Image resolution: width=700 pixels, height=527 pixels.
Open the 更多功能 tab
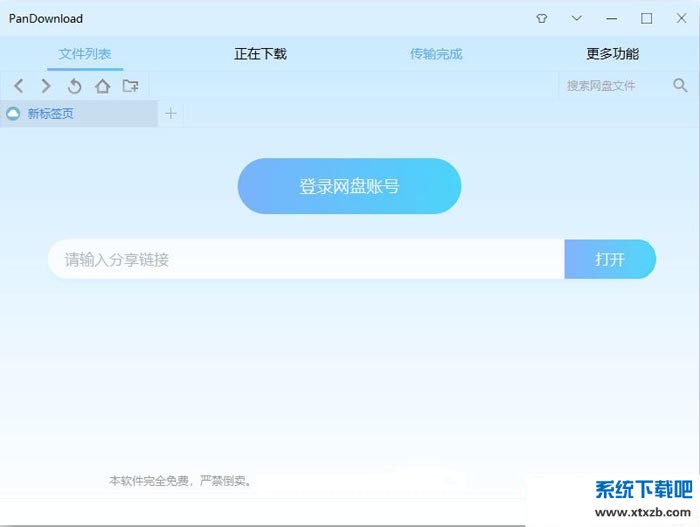pos(612,54)
